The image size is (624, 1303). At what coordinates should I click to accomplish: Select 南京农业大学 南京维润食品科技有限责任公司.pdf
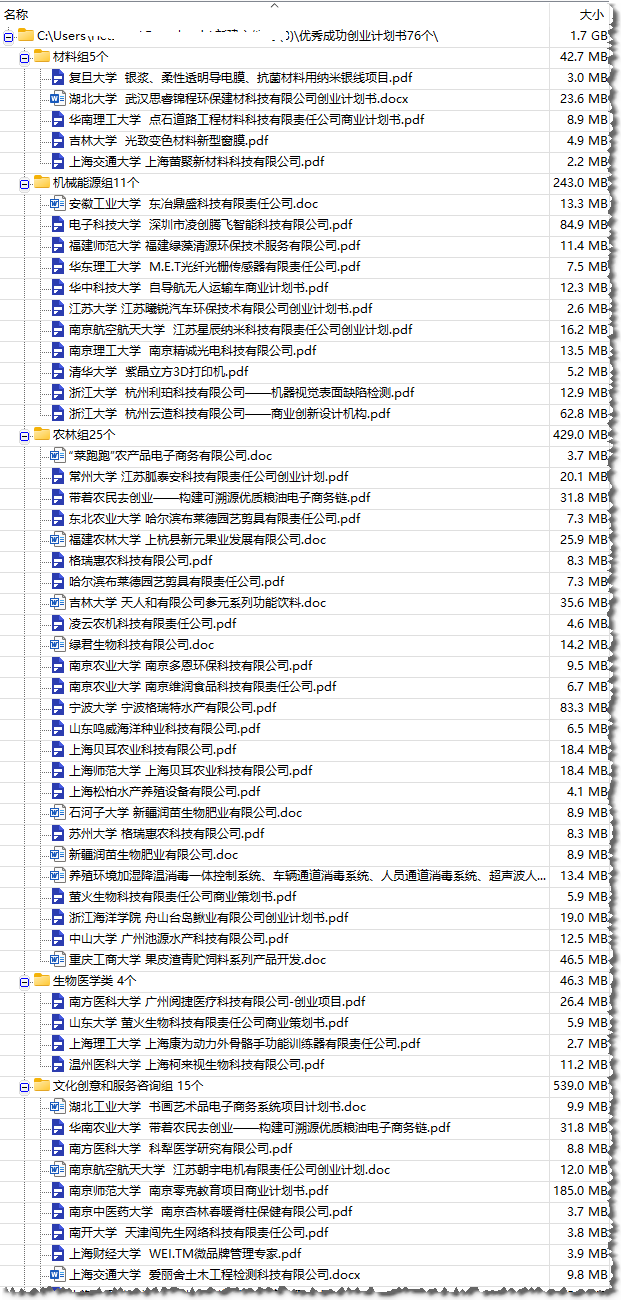pos(202,686)
